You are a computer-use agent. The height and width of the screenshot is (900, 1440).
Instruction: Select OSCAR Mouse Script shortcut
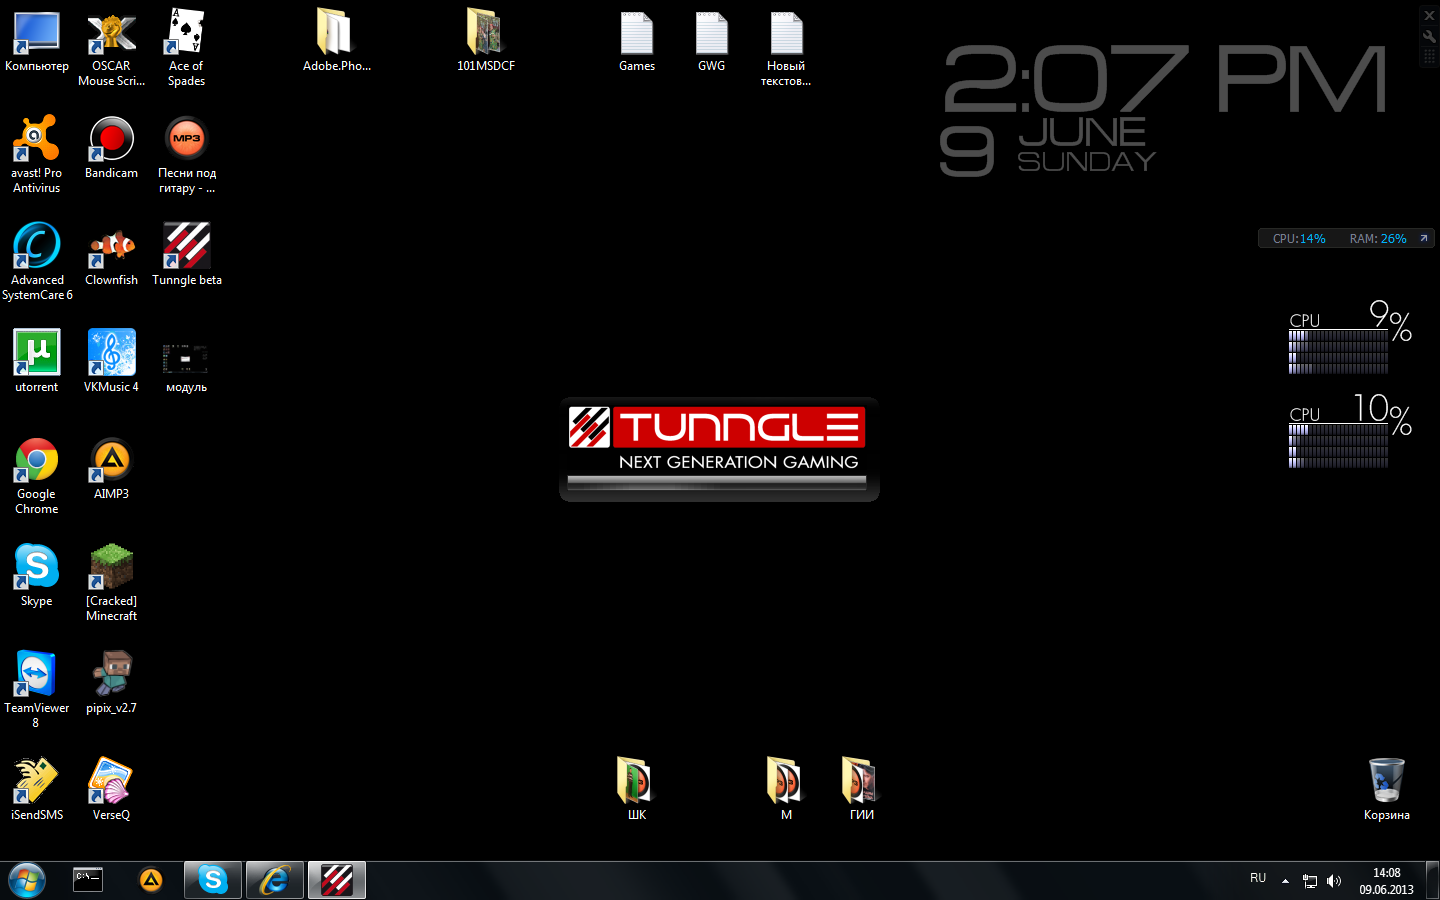[x=111, y=50]
